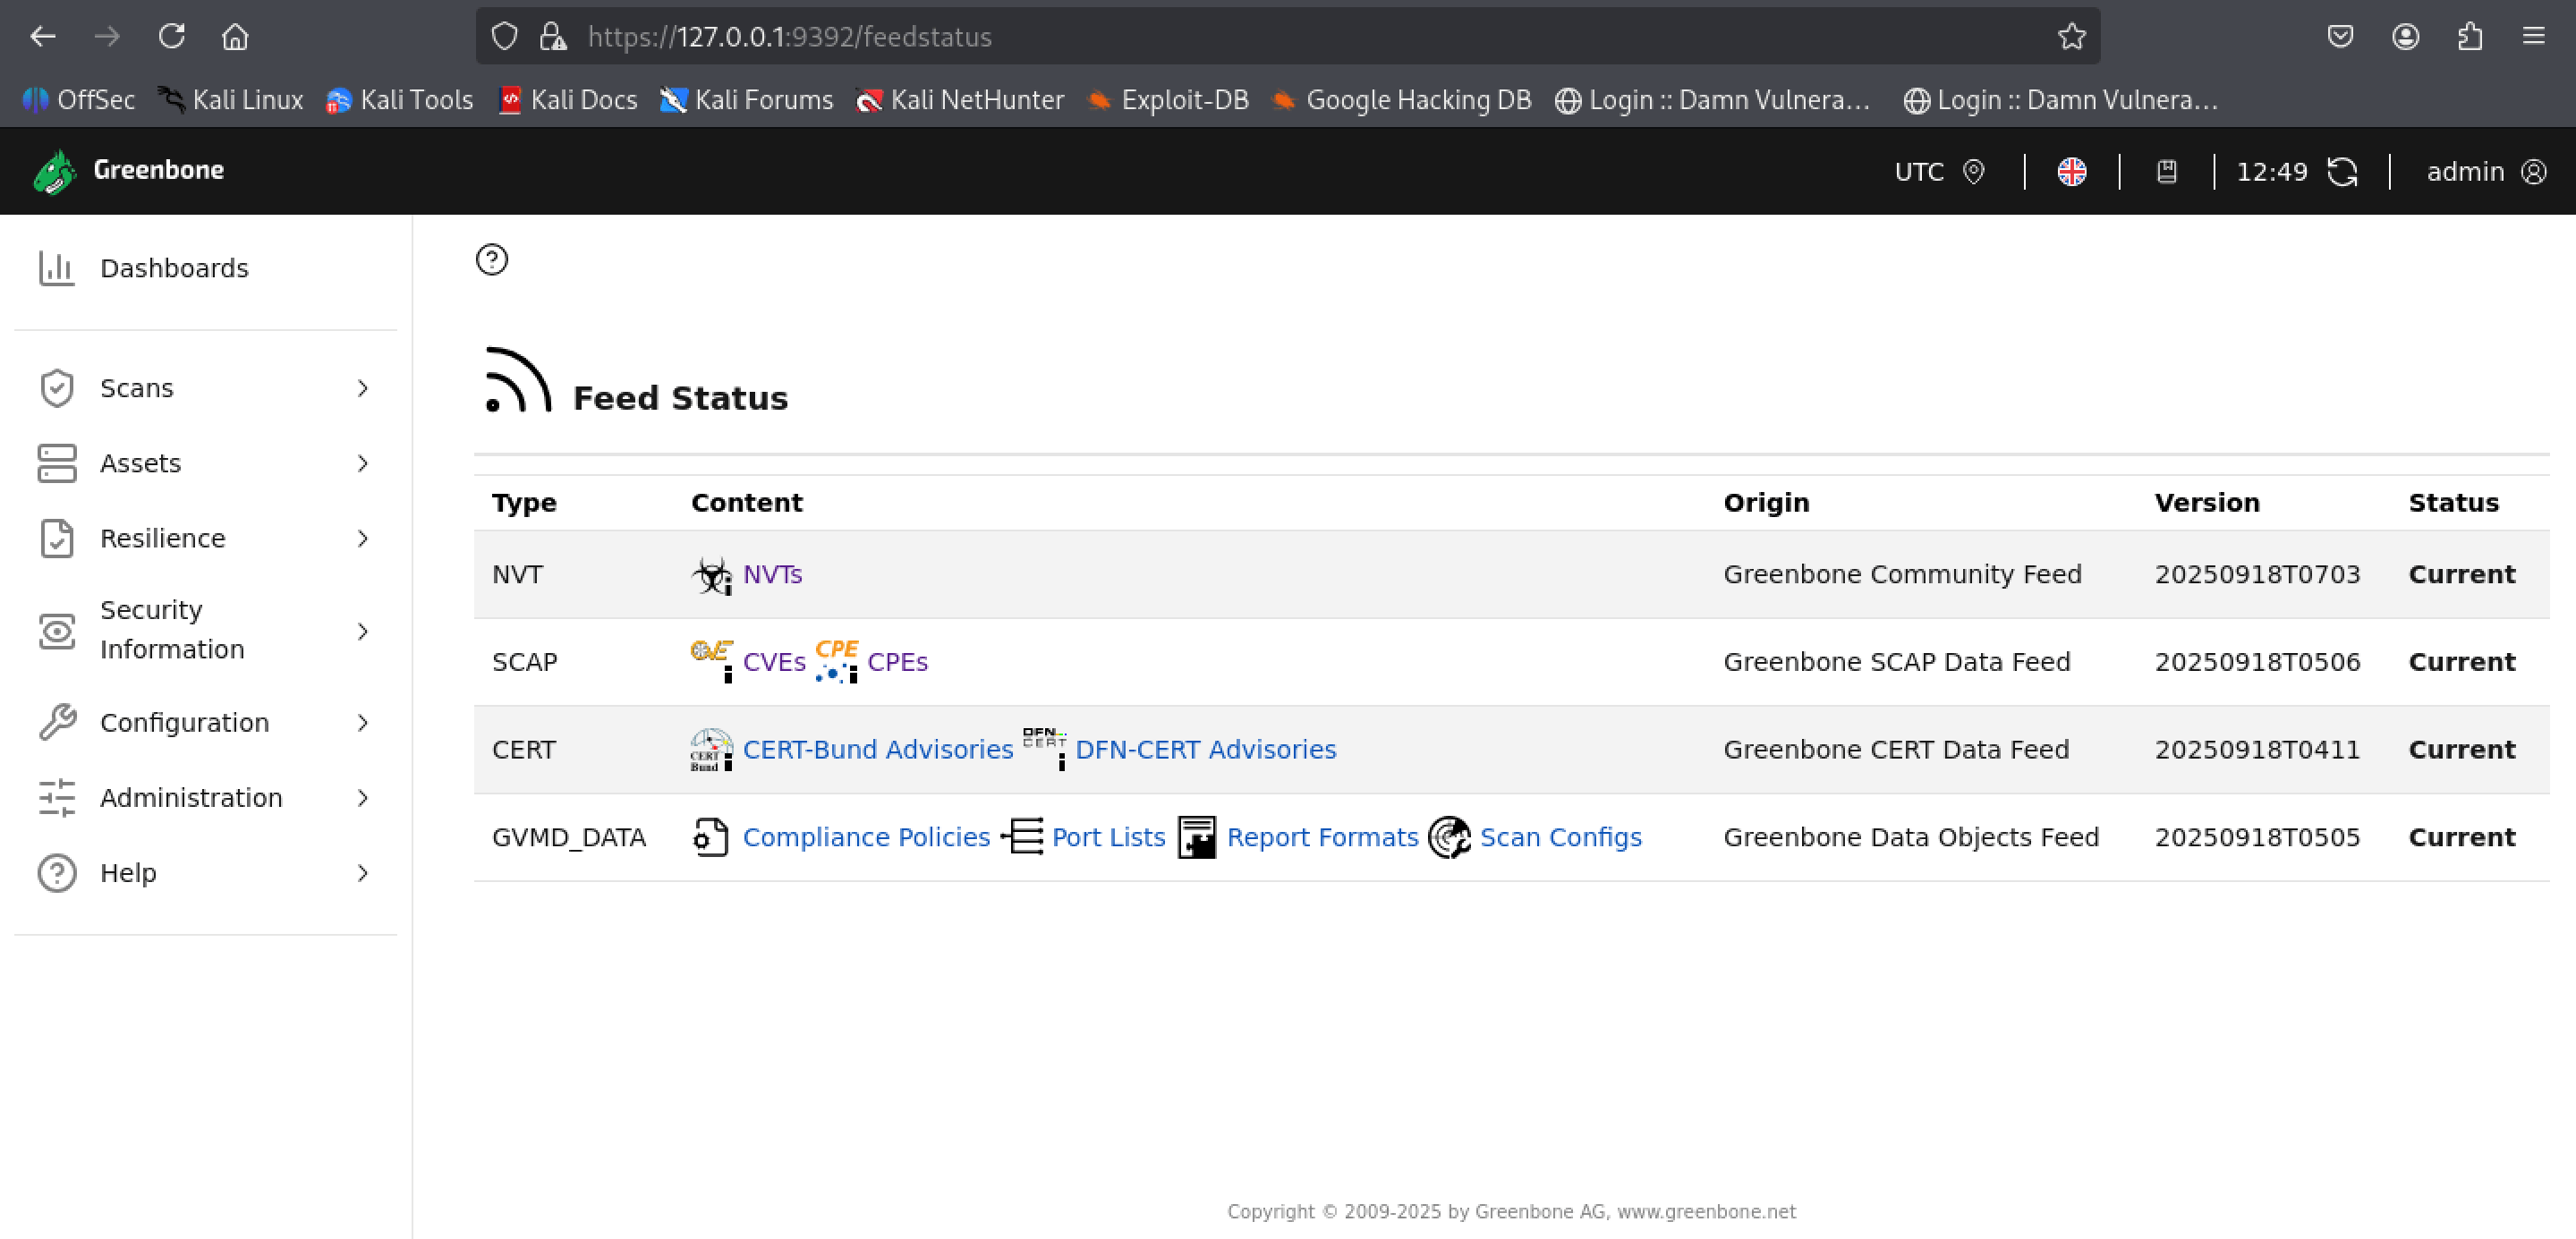Image resolution: width=2576 pixels, height=1239 pixels.
Task: Click Greenbone SCAP Data Feed origin text
Action: (1896, 662)
